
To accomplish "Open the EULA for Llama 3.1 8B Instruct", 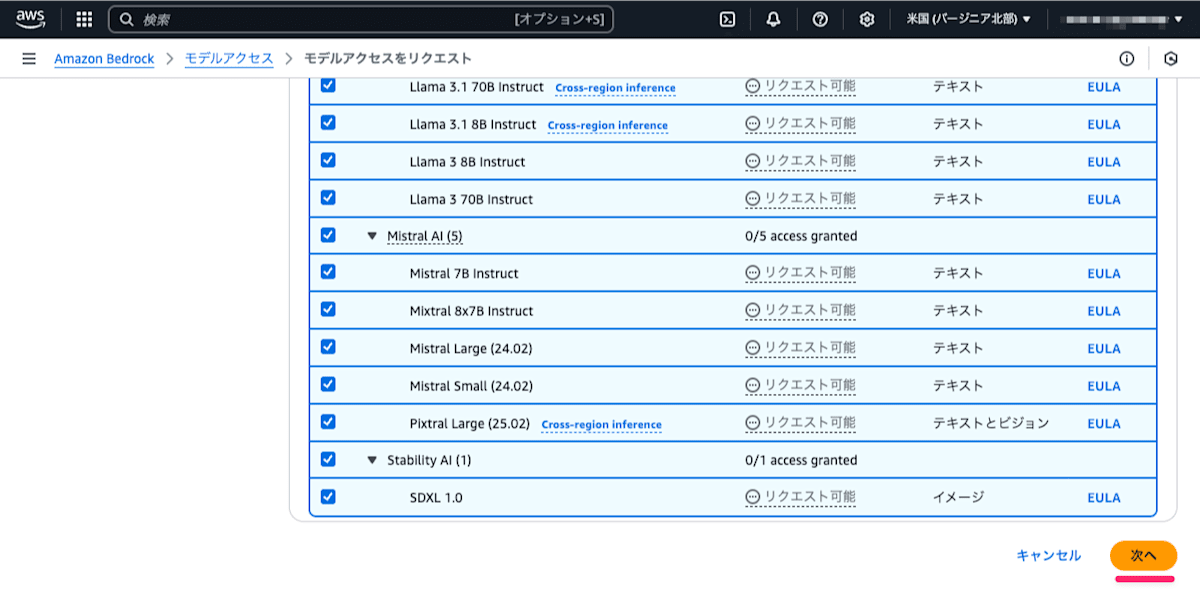I will click(x=1104, y=125).
